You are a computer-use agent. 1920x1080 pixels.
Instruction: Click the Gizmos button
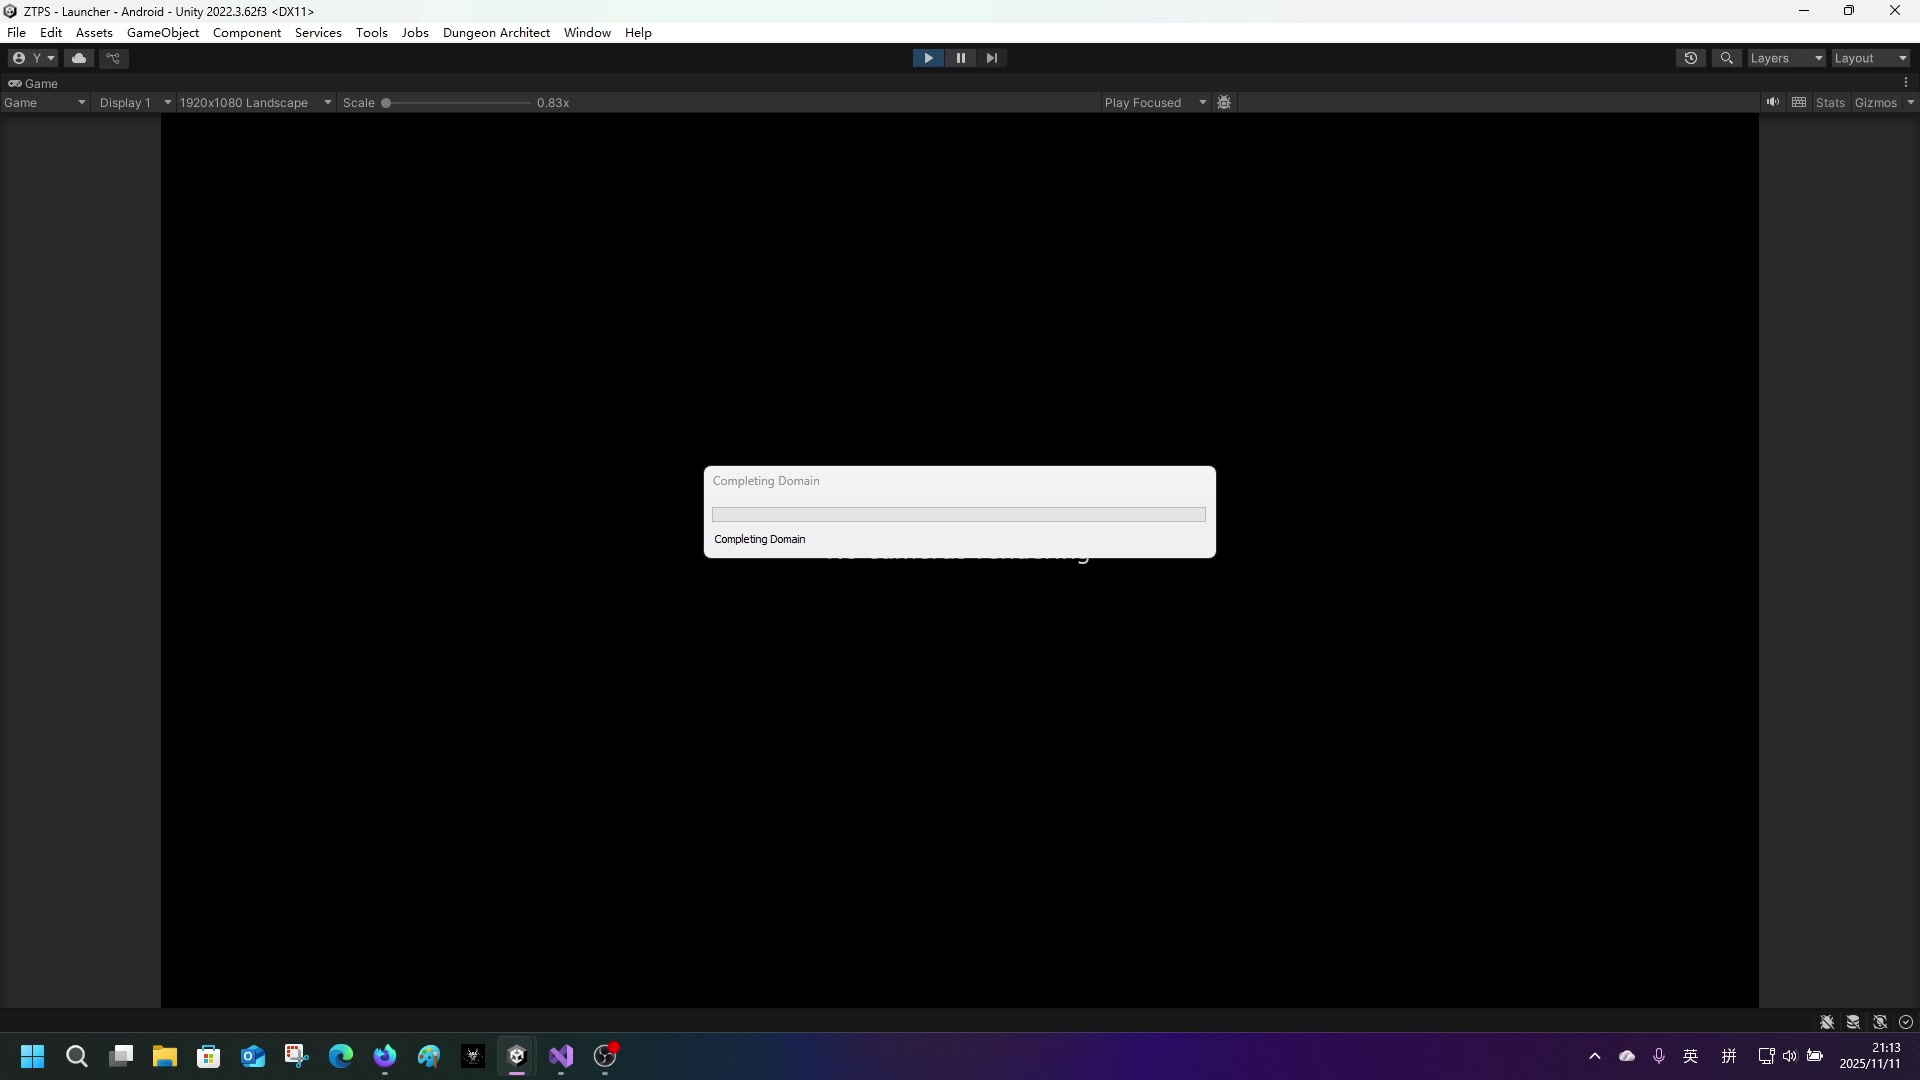1875,103
